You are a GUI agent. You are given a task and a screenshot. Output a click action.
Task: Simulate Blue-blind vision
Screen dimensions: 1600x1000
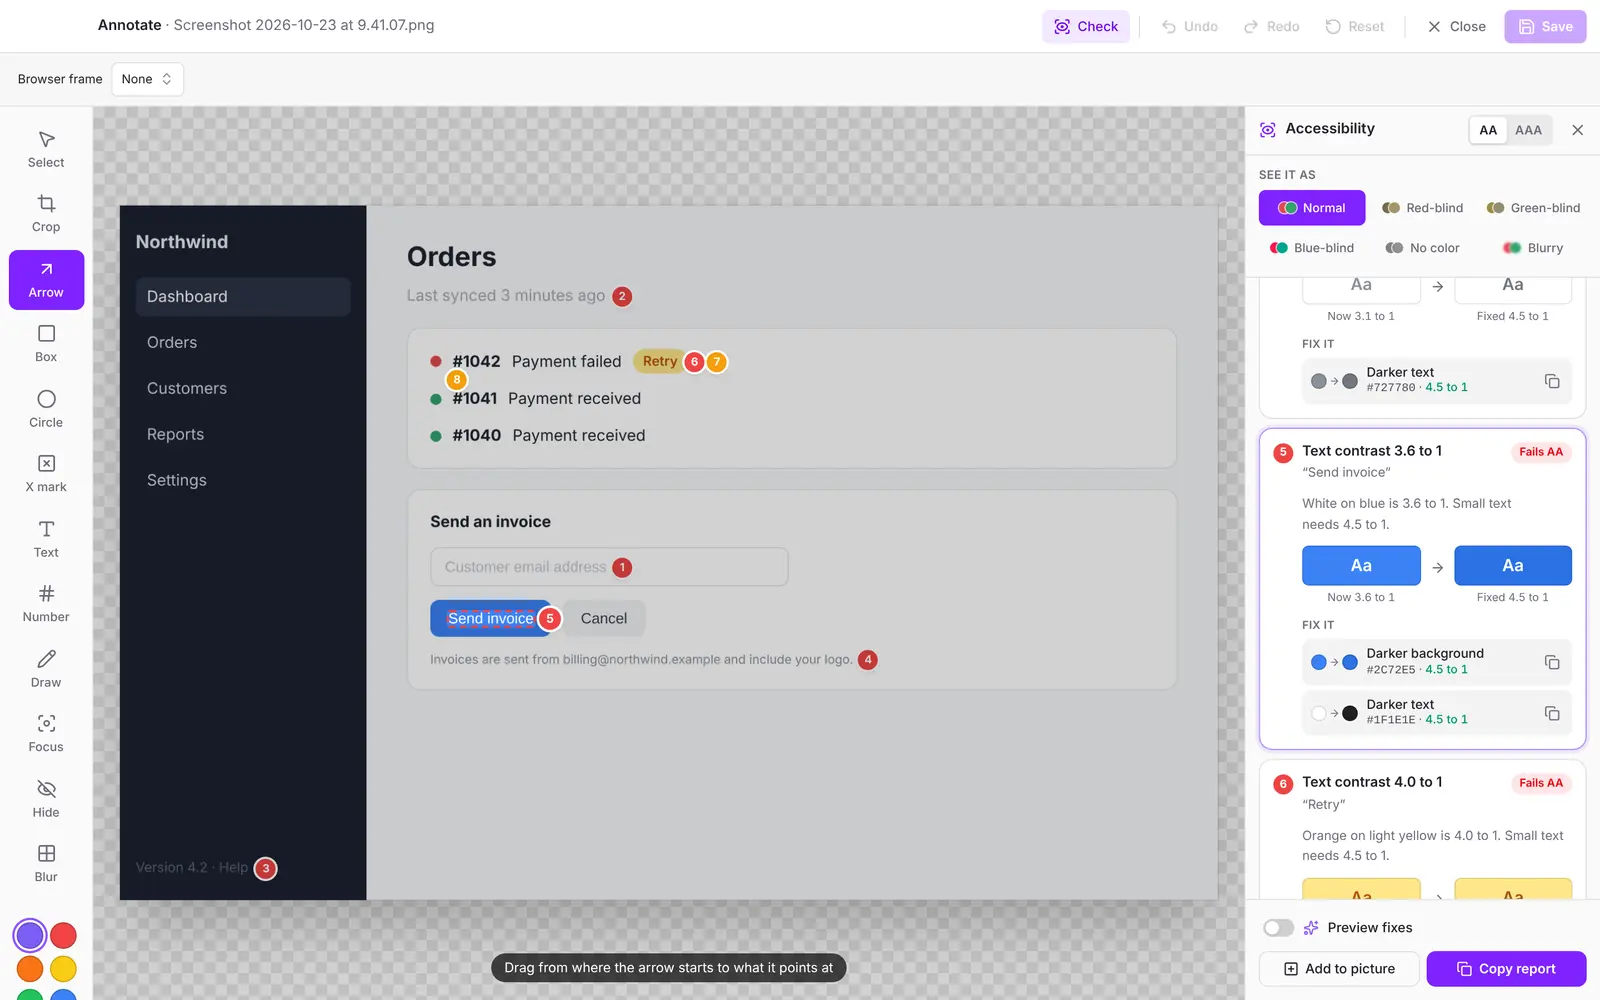point(1312,248)
